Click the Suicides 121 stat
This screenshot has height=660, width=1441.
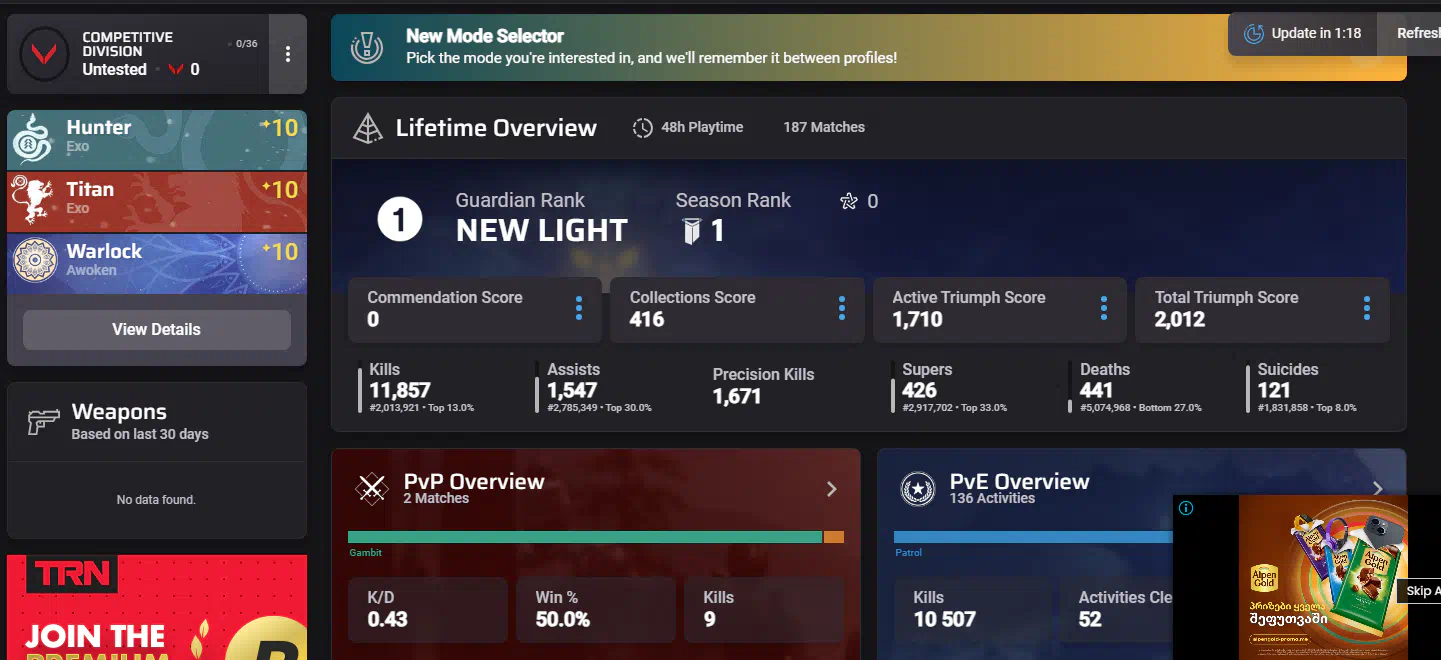(1302, 388)
